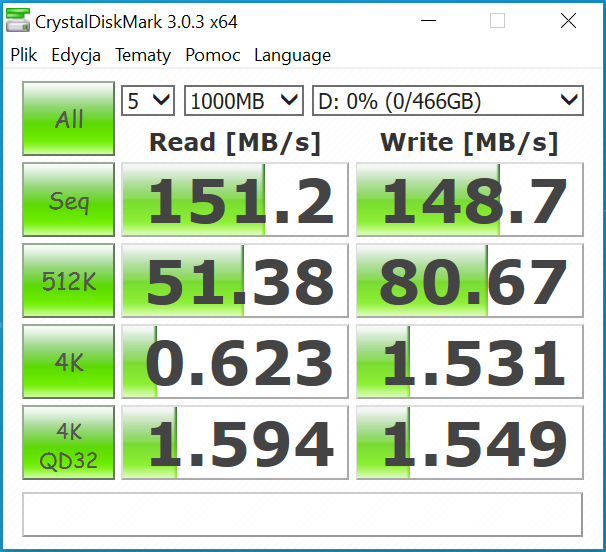The height and width of the screenshot is (552, 606).
Task: Minimize the CrystalDiskMark window
Action: point(428,20)
